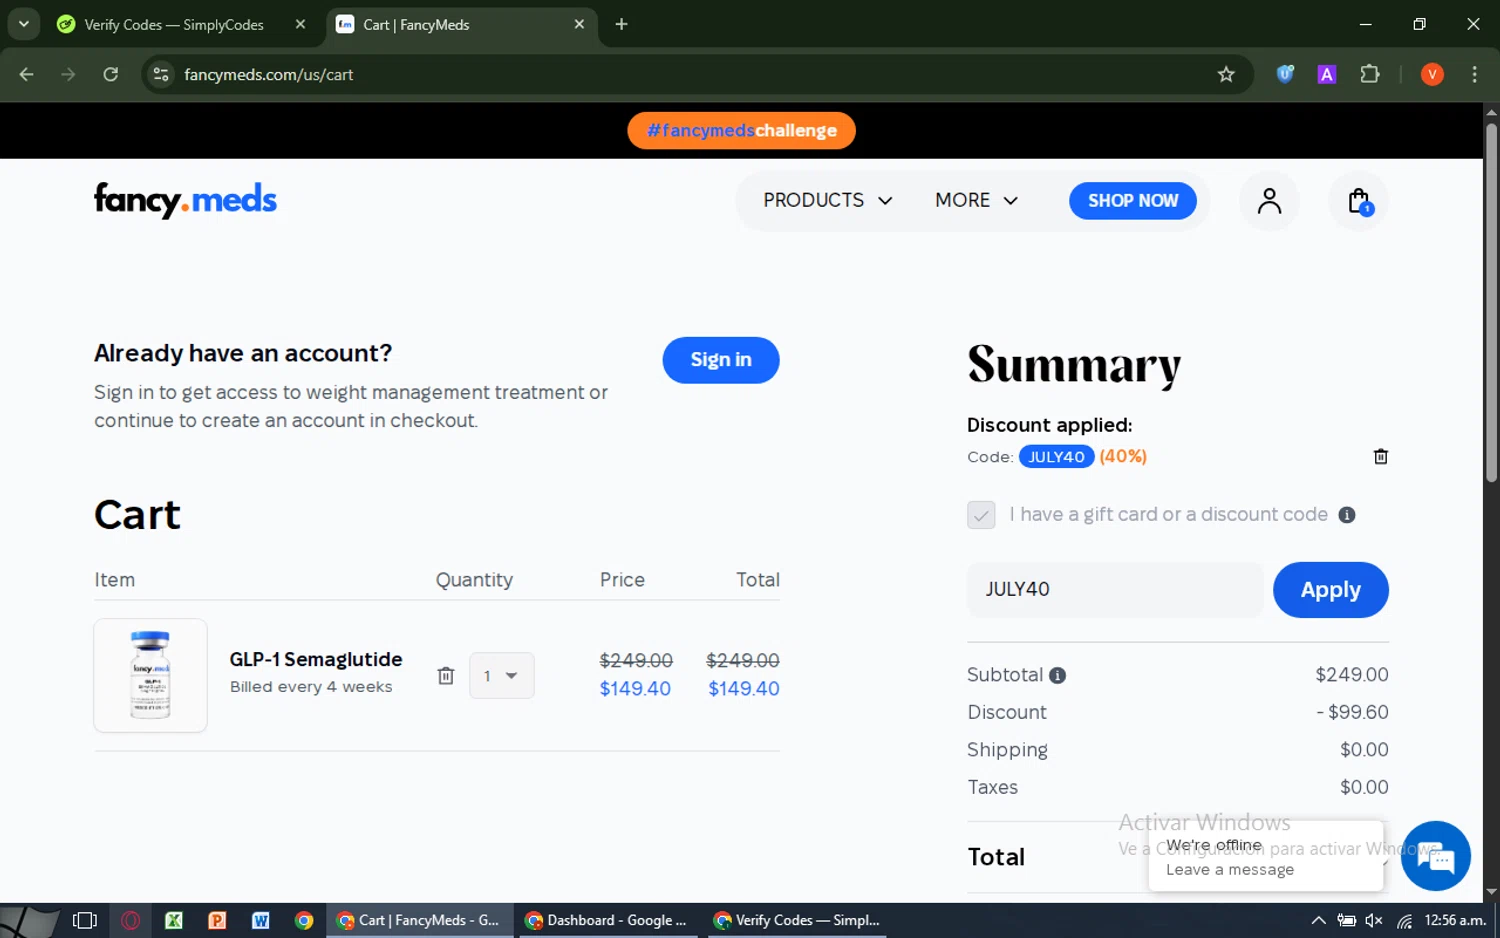Delete GLP-1 Semaglutide from cart

coord(446,676)
